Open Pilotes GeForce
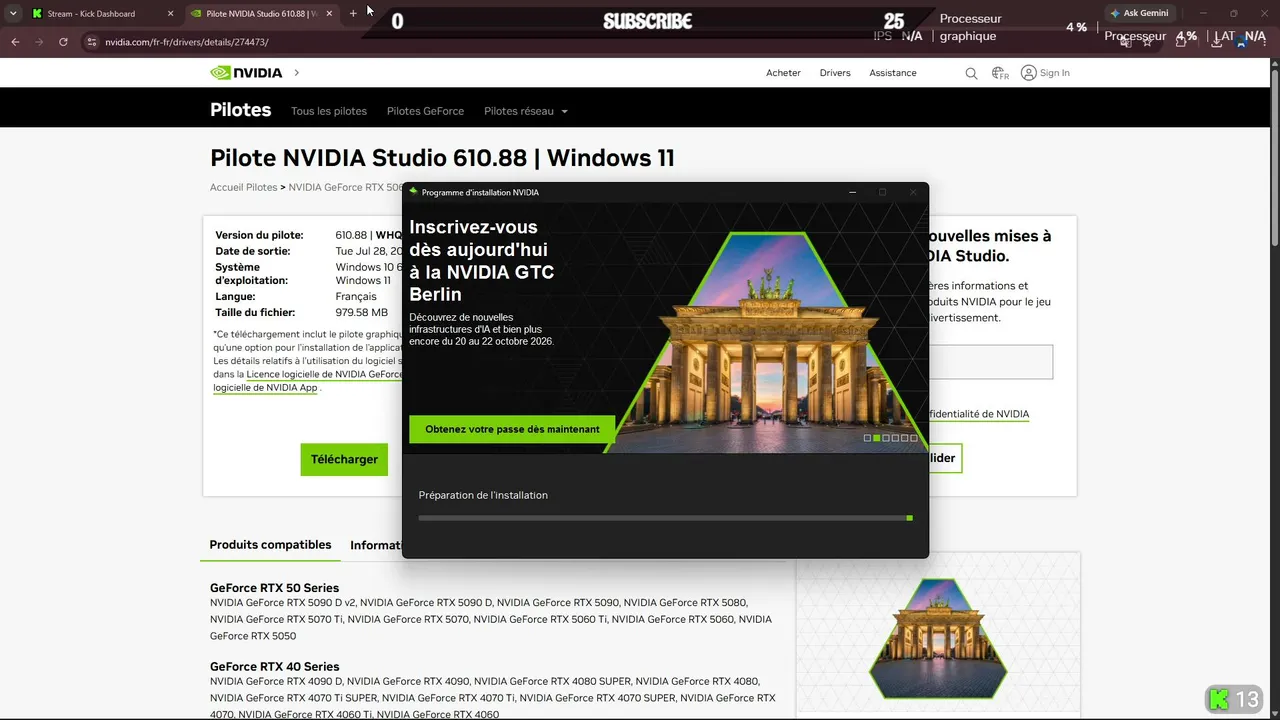This screenshot has width=1280, height=720. point(425,111)
